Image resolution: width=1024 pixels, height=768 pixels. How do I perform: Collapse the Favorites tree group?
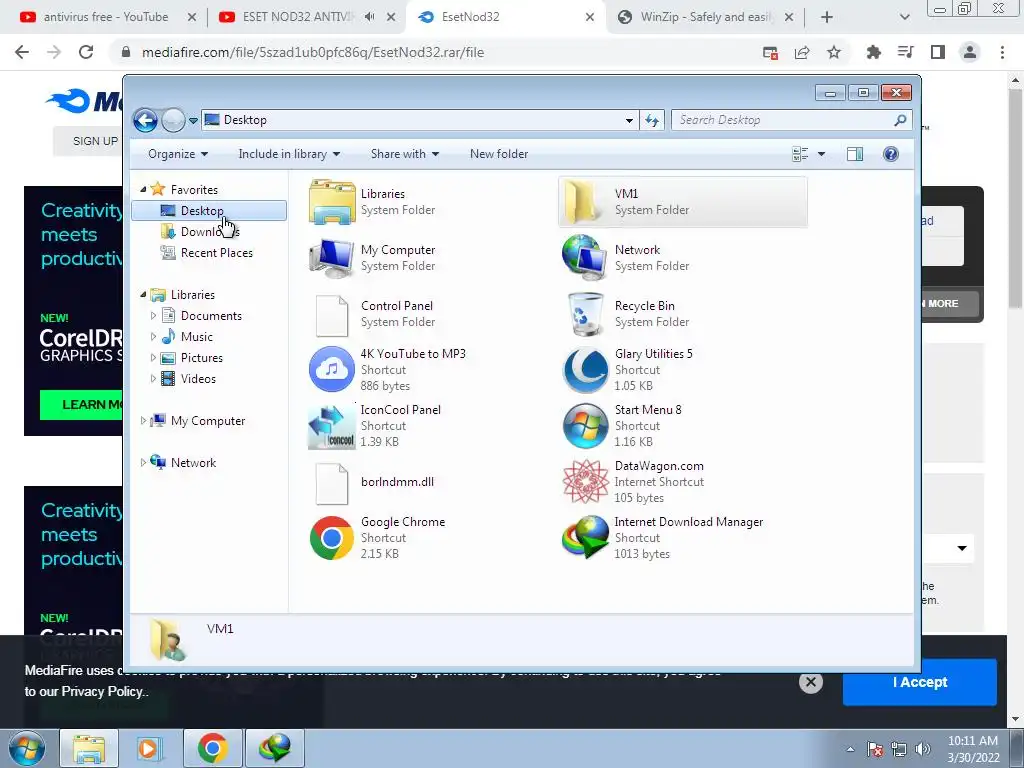143,189
